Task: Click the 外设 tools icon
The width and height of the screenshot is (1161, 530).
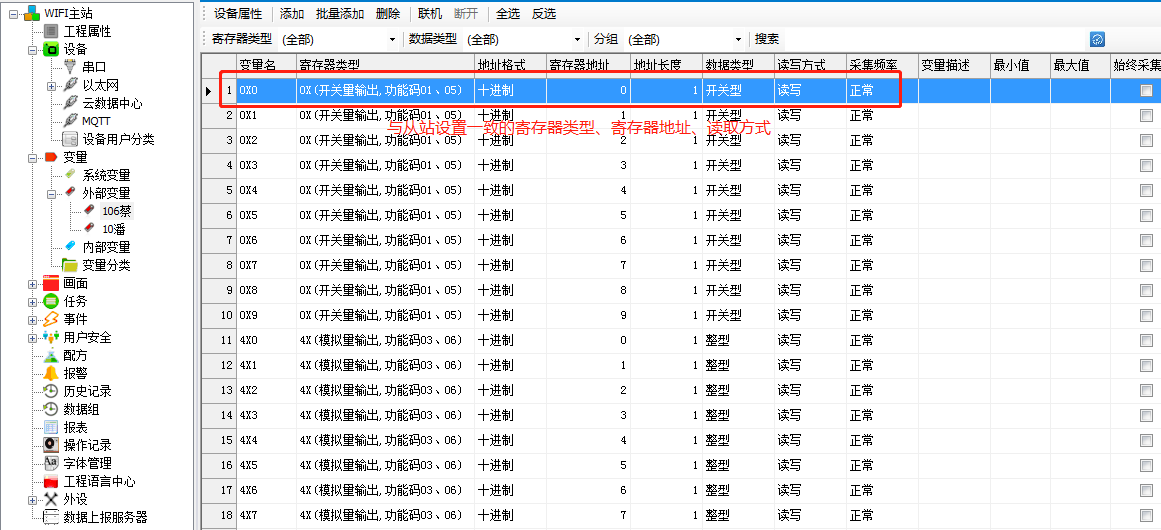Action: (x=50, y=499)
